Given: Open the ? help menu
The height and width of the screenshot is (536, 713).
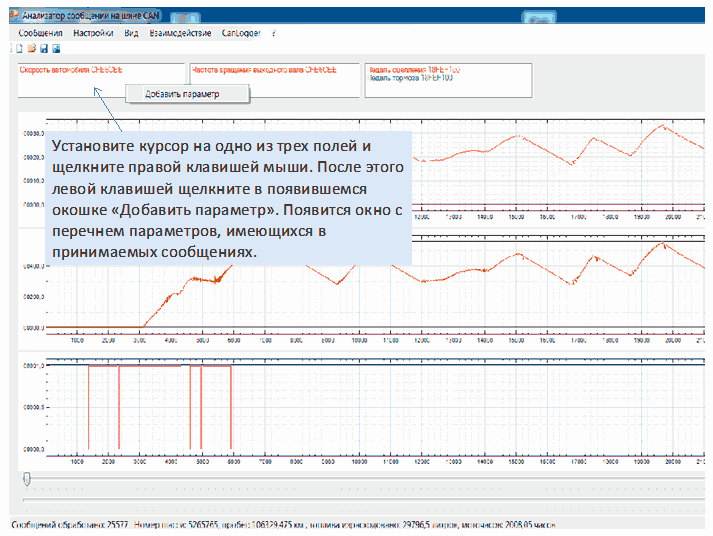Looking at the screenshot, I should pos(273,33).
